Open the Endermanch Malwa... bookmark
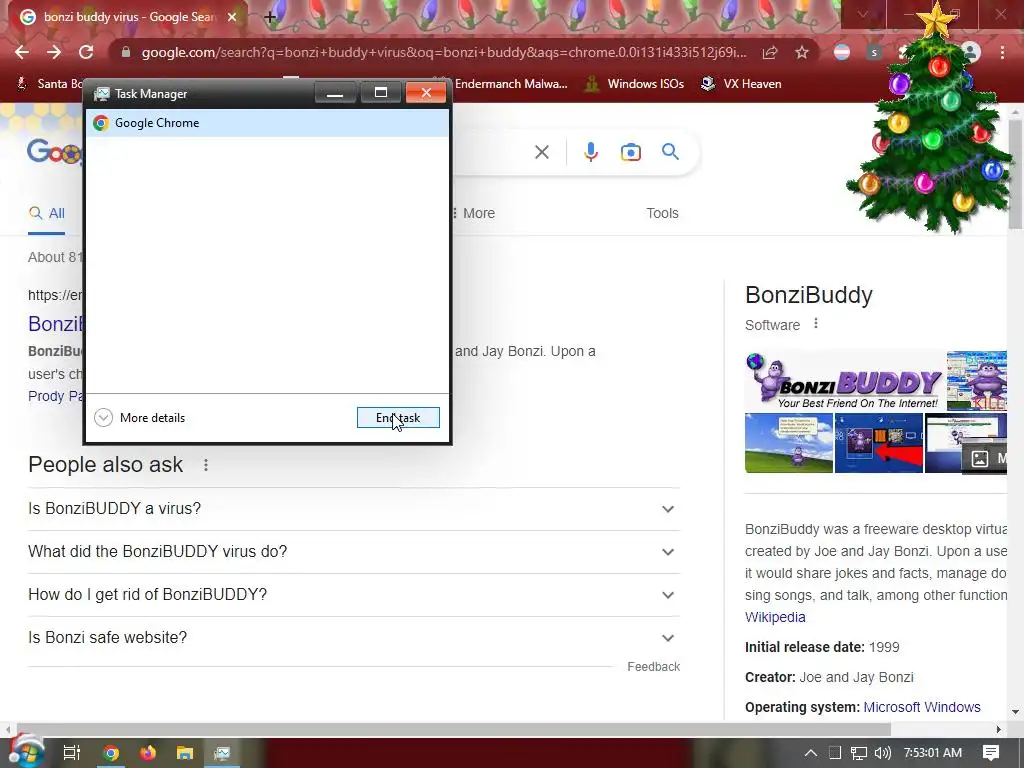The height and width of the screenshot is (768, 1024). point(509,84)
